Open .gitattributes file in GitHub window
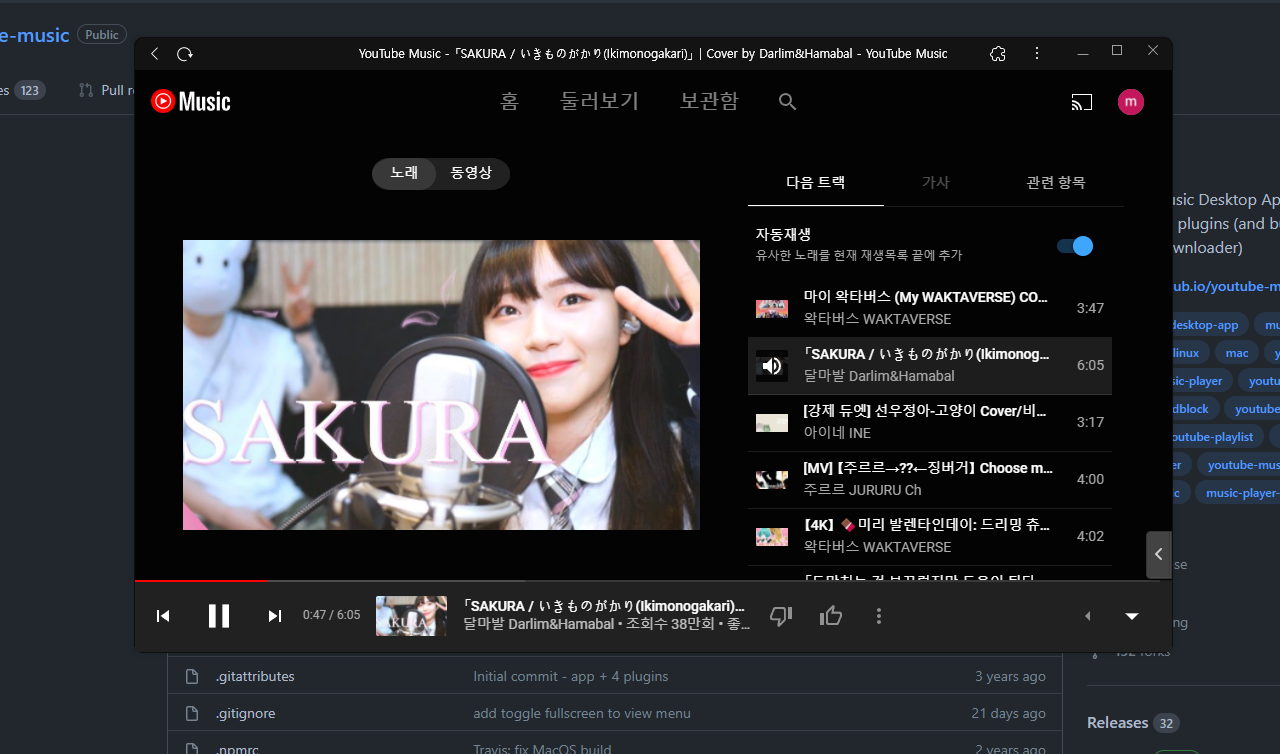 tap(255, 676)
